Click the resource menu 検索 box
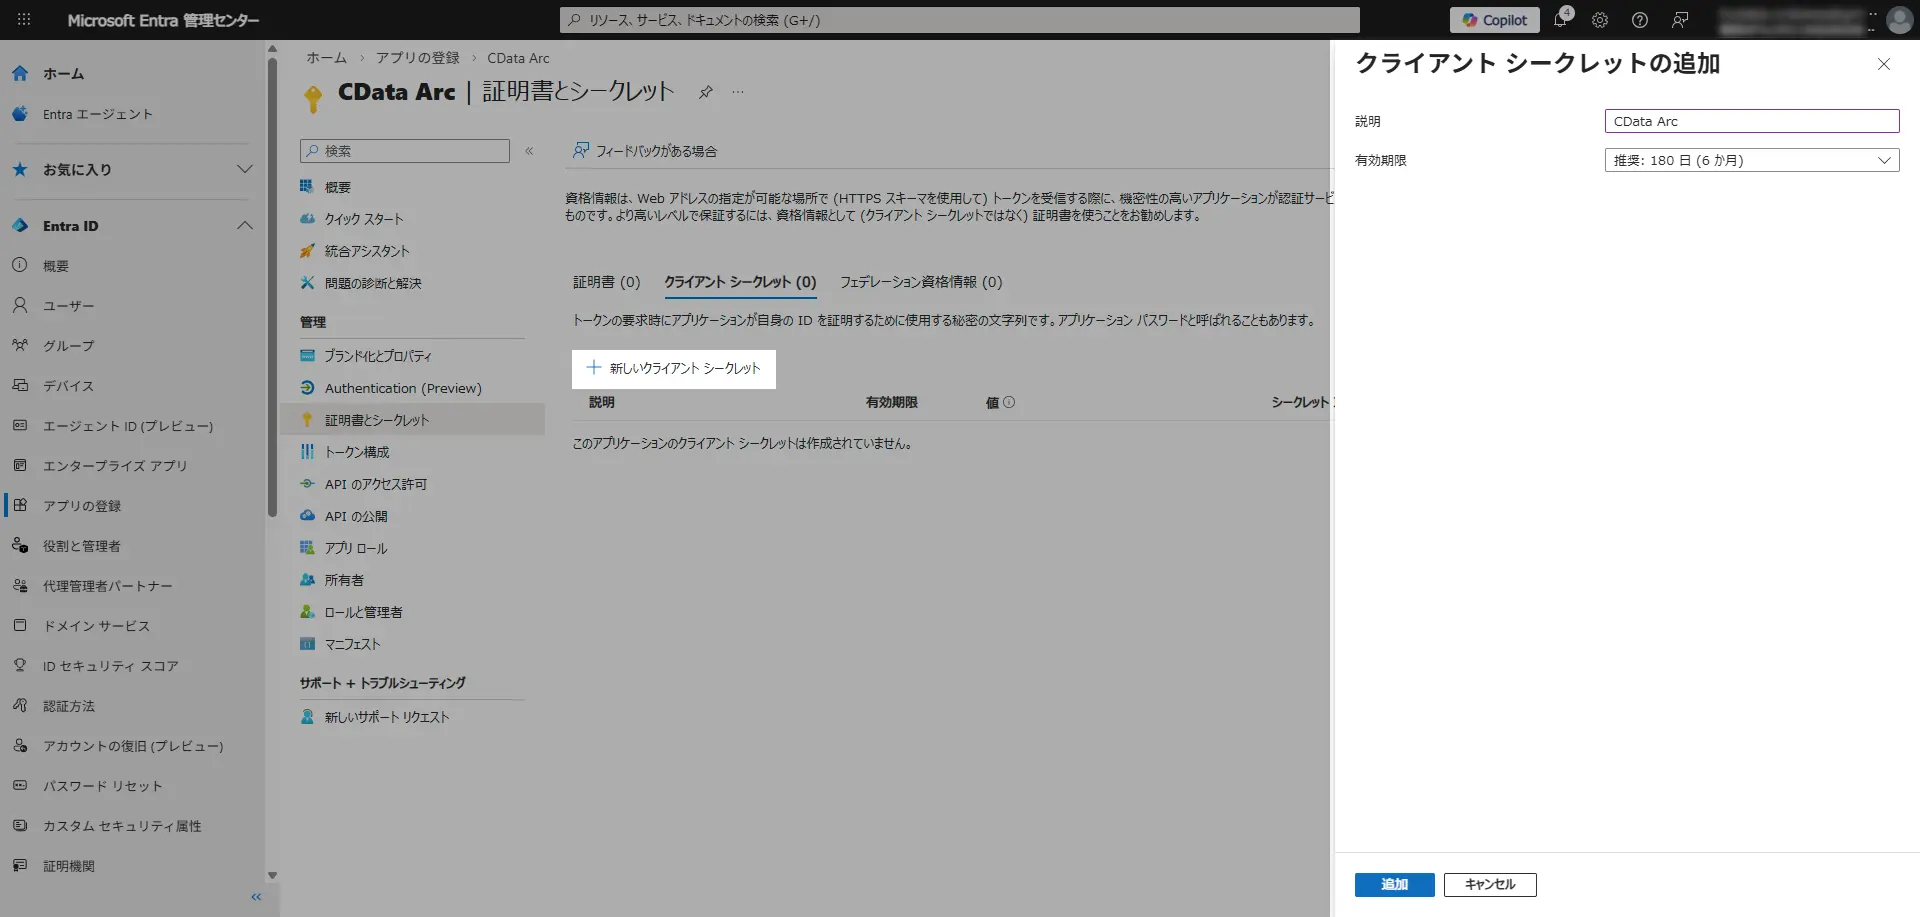This screenshot has height=917, width=1920. [x=405, y=151]
